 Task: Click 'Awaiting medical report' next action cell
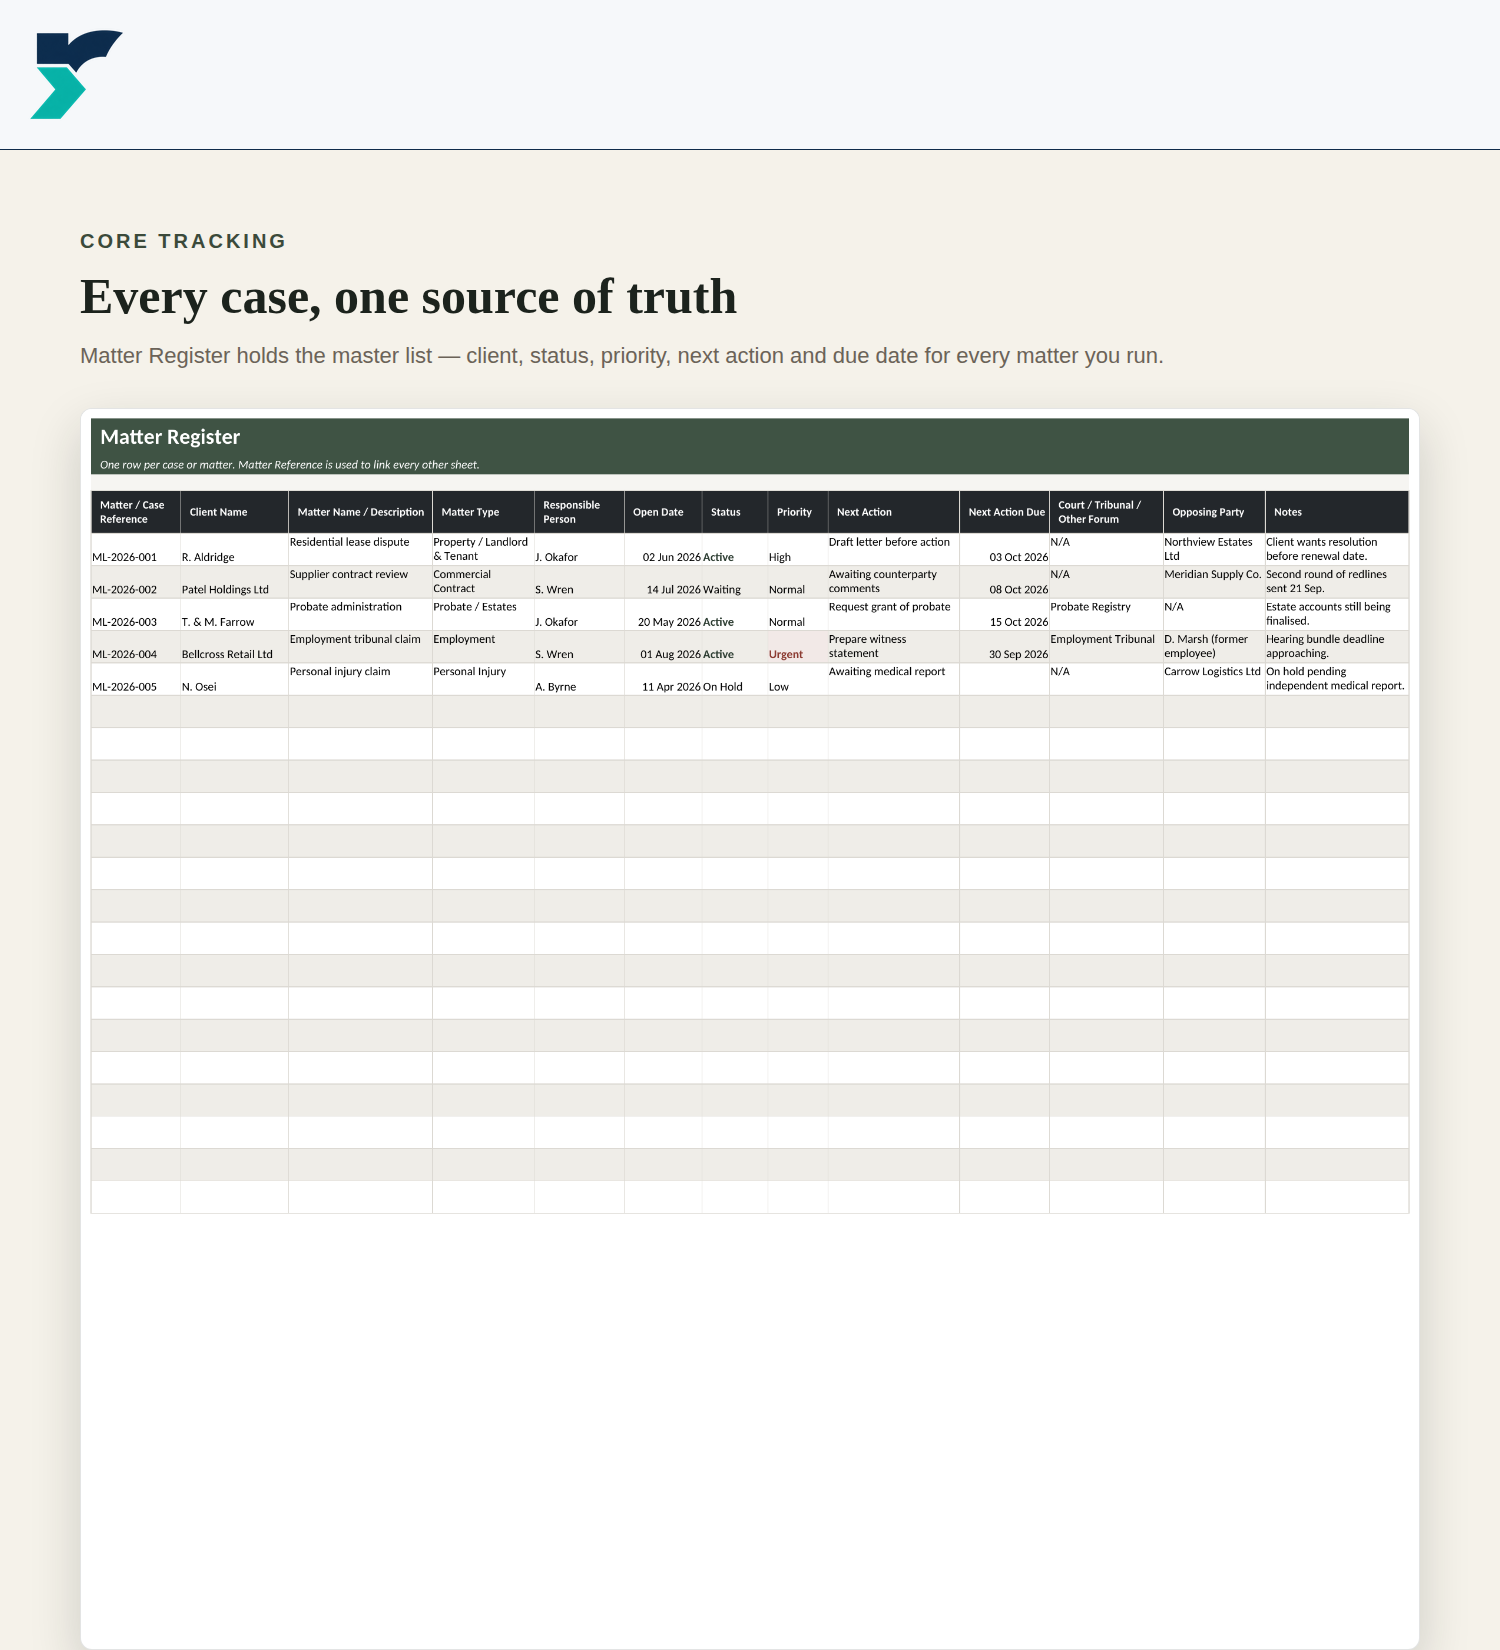(894, 680)
